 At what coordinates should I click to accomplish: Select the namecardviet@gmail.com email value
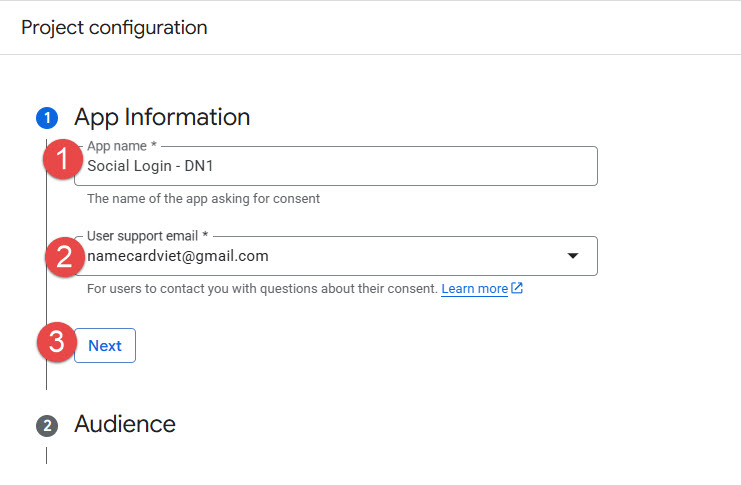pyautogui.click(x=178, y=256)
